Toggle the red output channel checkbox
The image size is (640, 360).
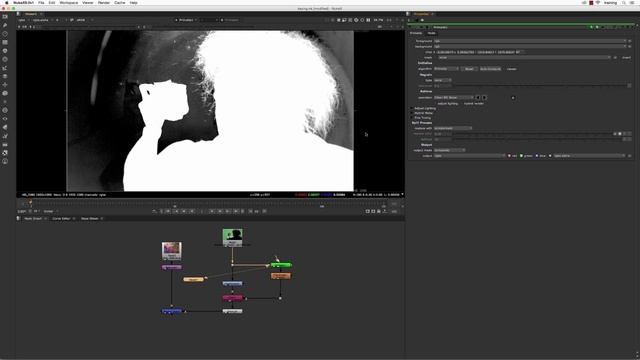pyautogui.click(x=509, y=156)
